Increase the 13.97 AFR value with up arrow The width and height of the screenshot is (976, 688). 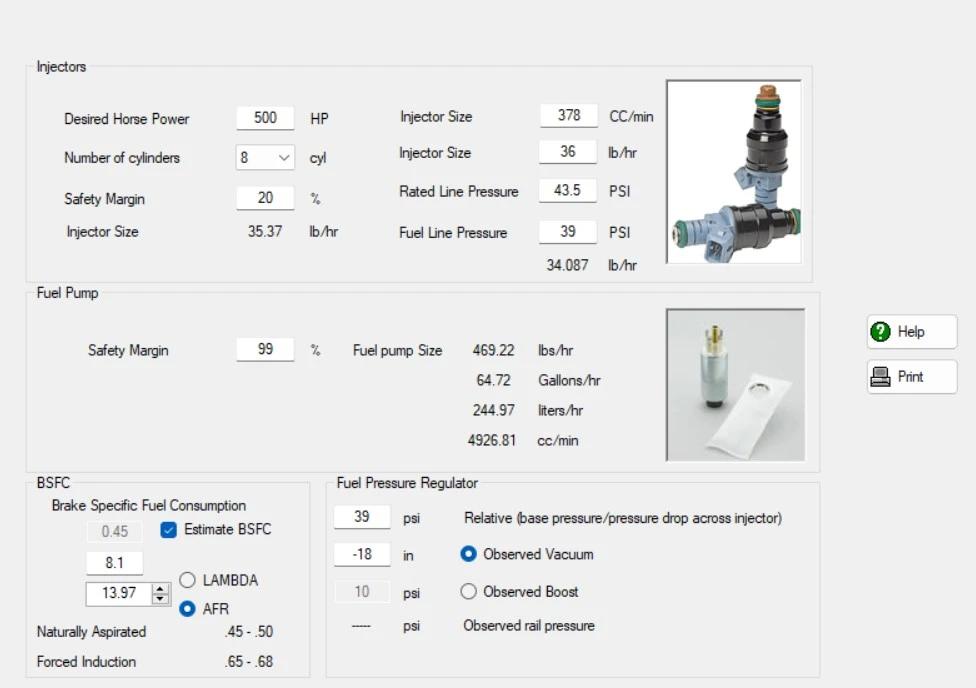point(160,588)
